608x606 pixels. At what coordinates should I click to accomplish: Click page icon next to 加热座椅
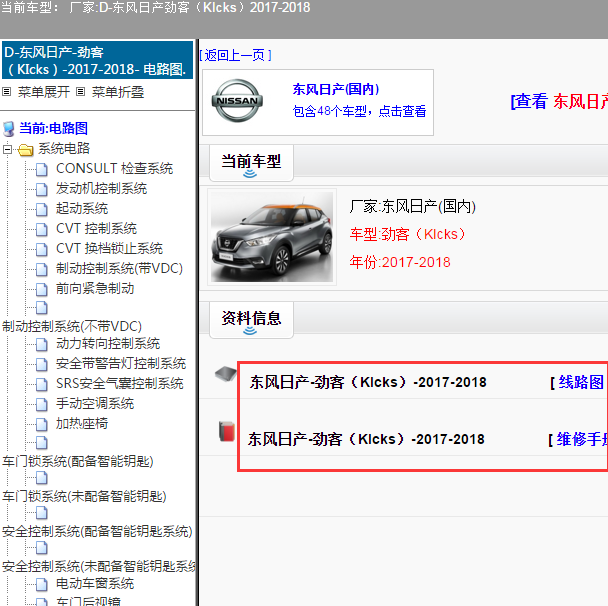41,424
